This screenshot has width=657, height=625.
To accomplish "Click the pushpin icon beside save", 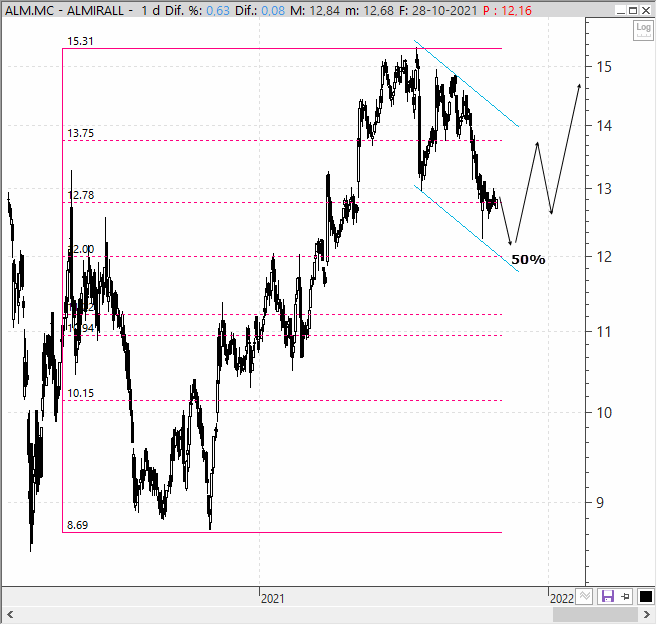I will [x=625, y=596].
